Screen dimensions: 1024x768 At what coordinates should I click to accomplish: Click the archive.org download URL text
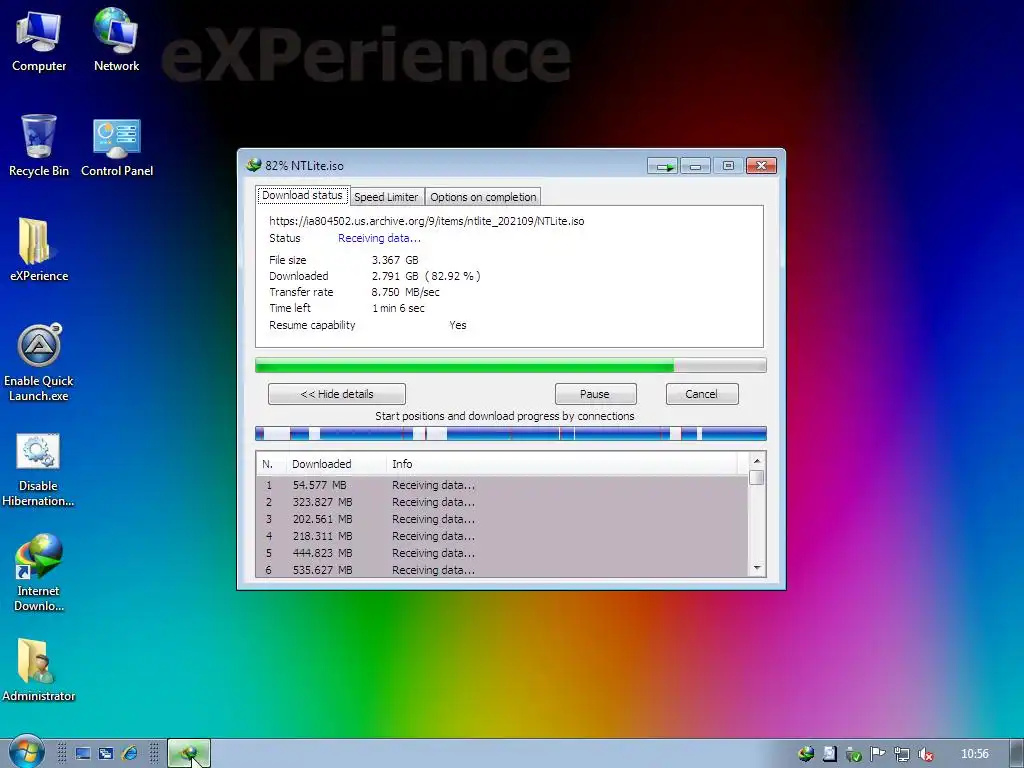pyautogui.click(x=426, y=221)
